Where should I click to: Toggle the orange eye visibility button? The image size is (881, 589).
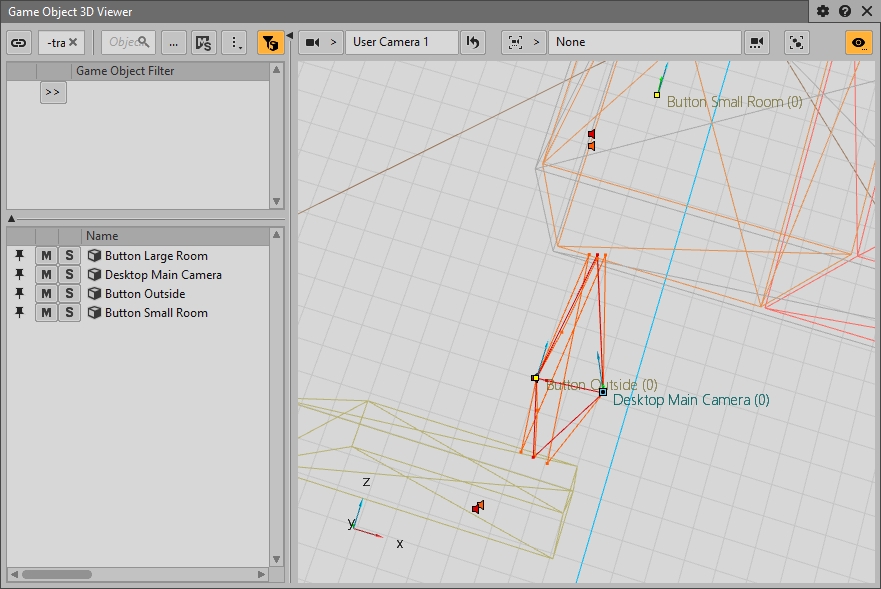coord(858,42)
